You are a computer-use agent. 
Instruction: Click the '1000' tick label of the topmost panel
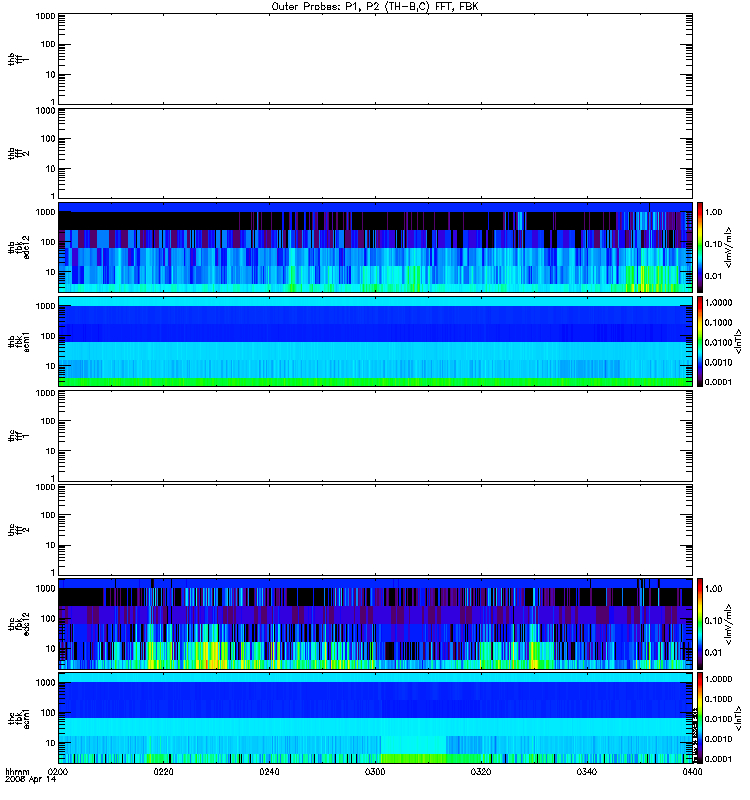point(45,16)
